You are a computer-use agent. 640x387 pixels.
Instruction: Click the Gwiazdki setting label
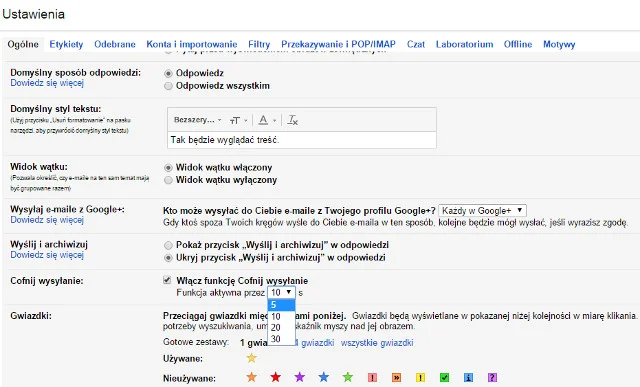click(x=31, y=316)
